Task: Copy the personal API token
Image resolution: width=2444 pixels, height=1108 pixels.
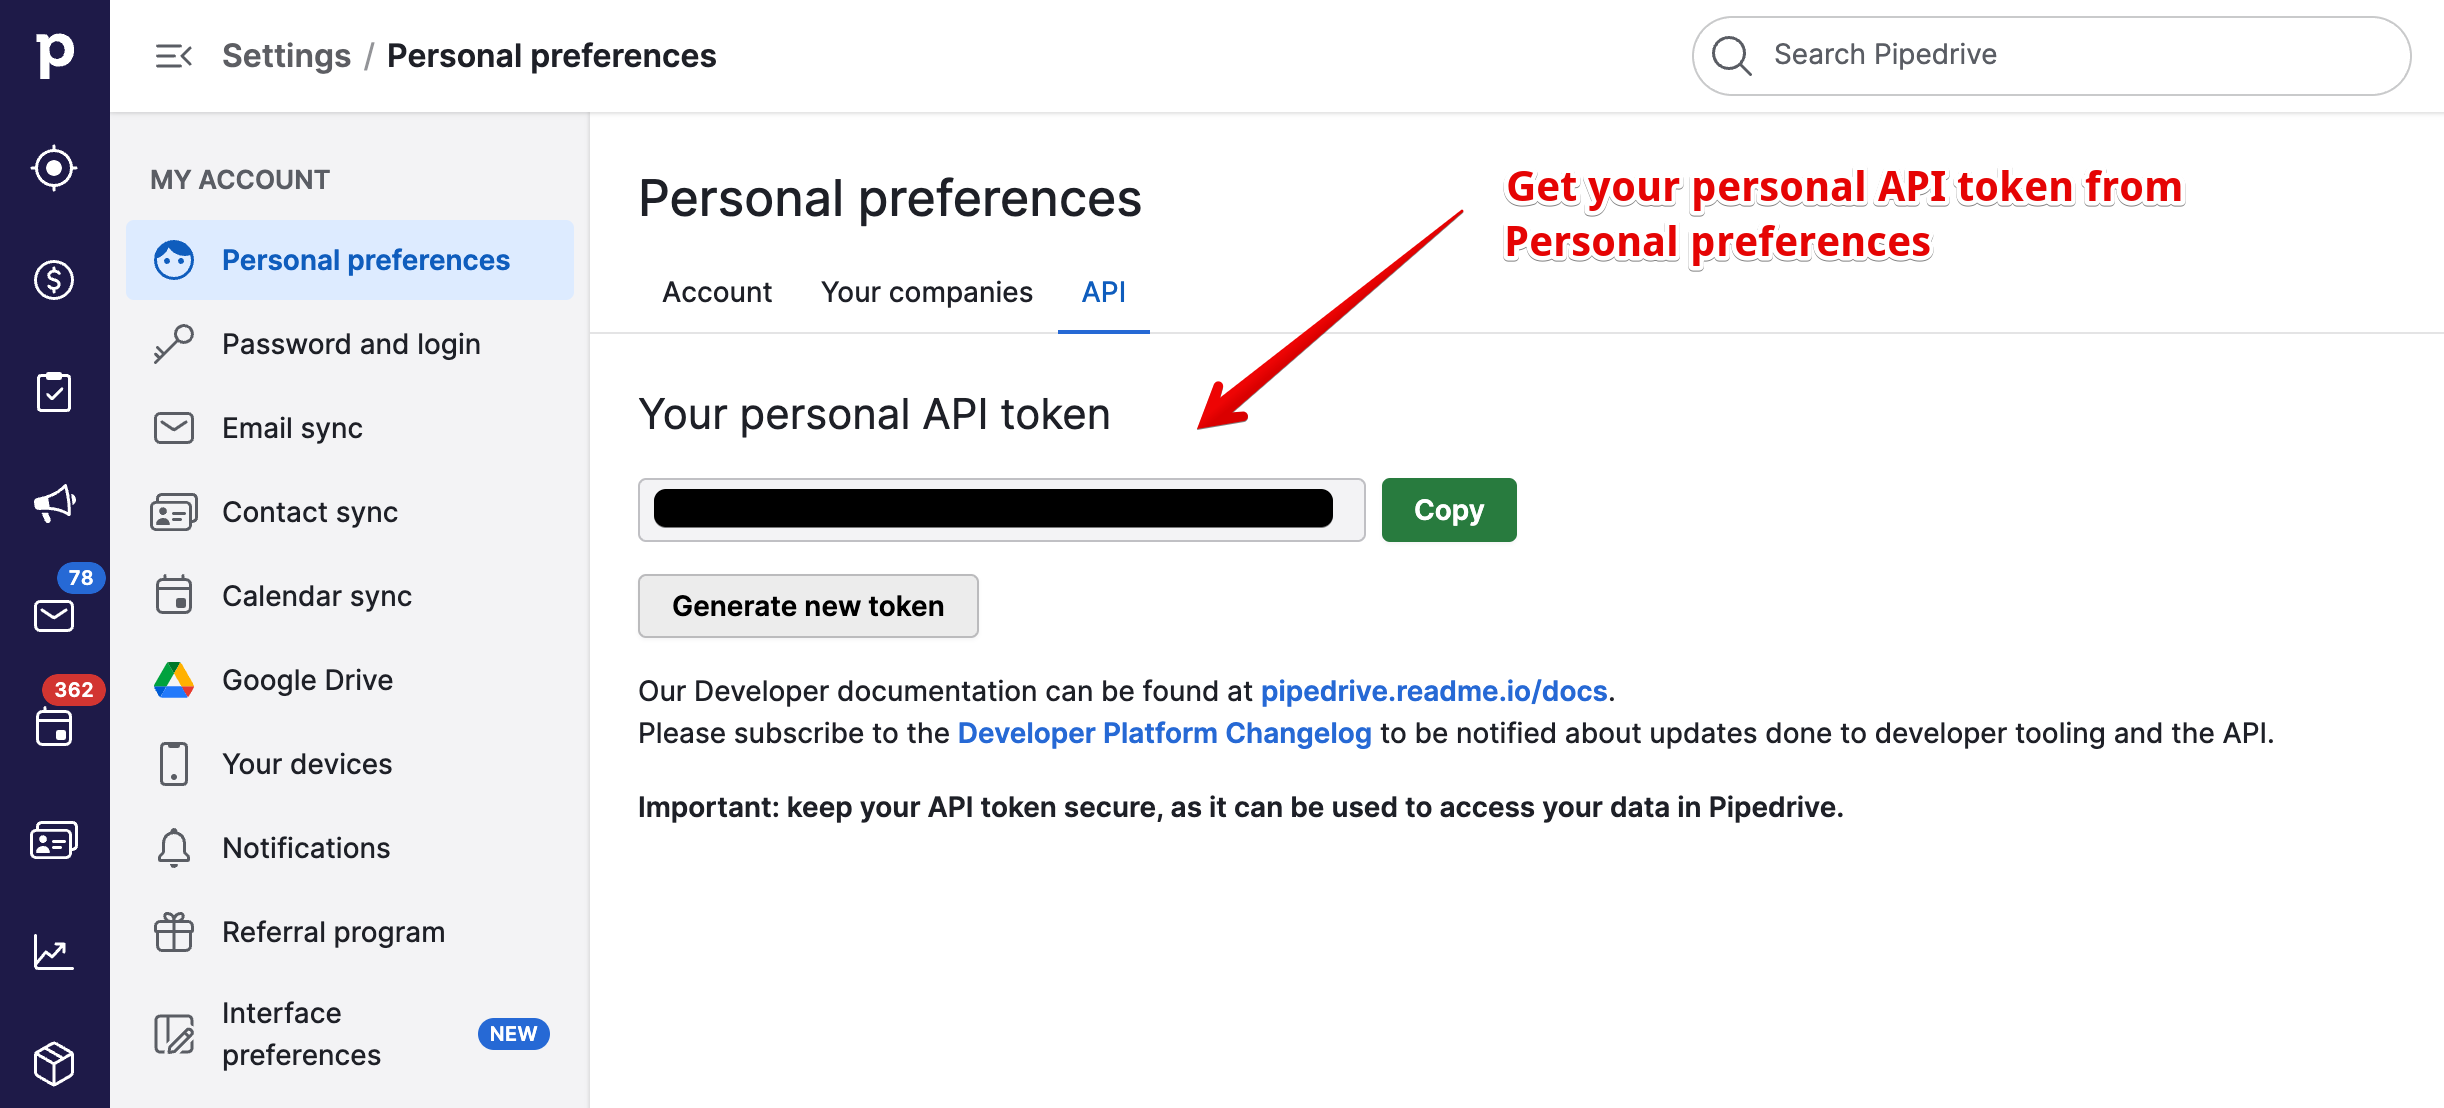Action: pos(1448,510)
